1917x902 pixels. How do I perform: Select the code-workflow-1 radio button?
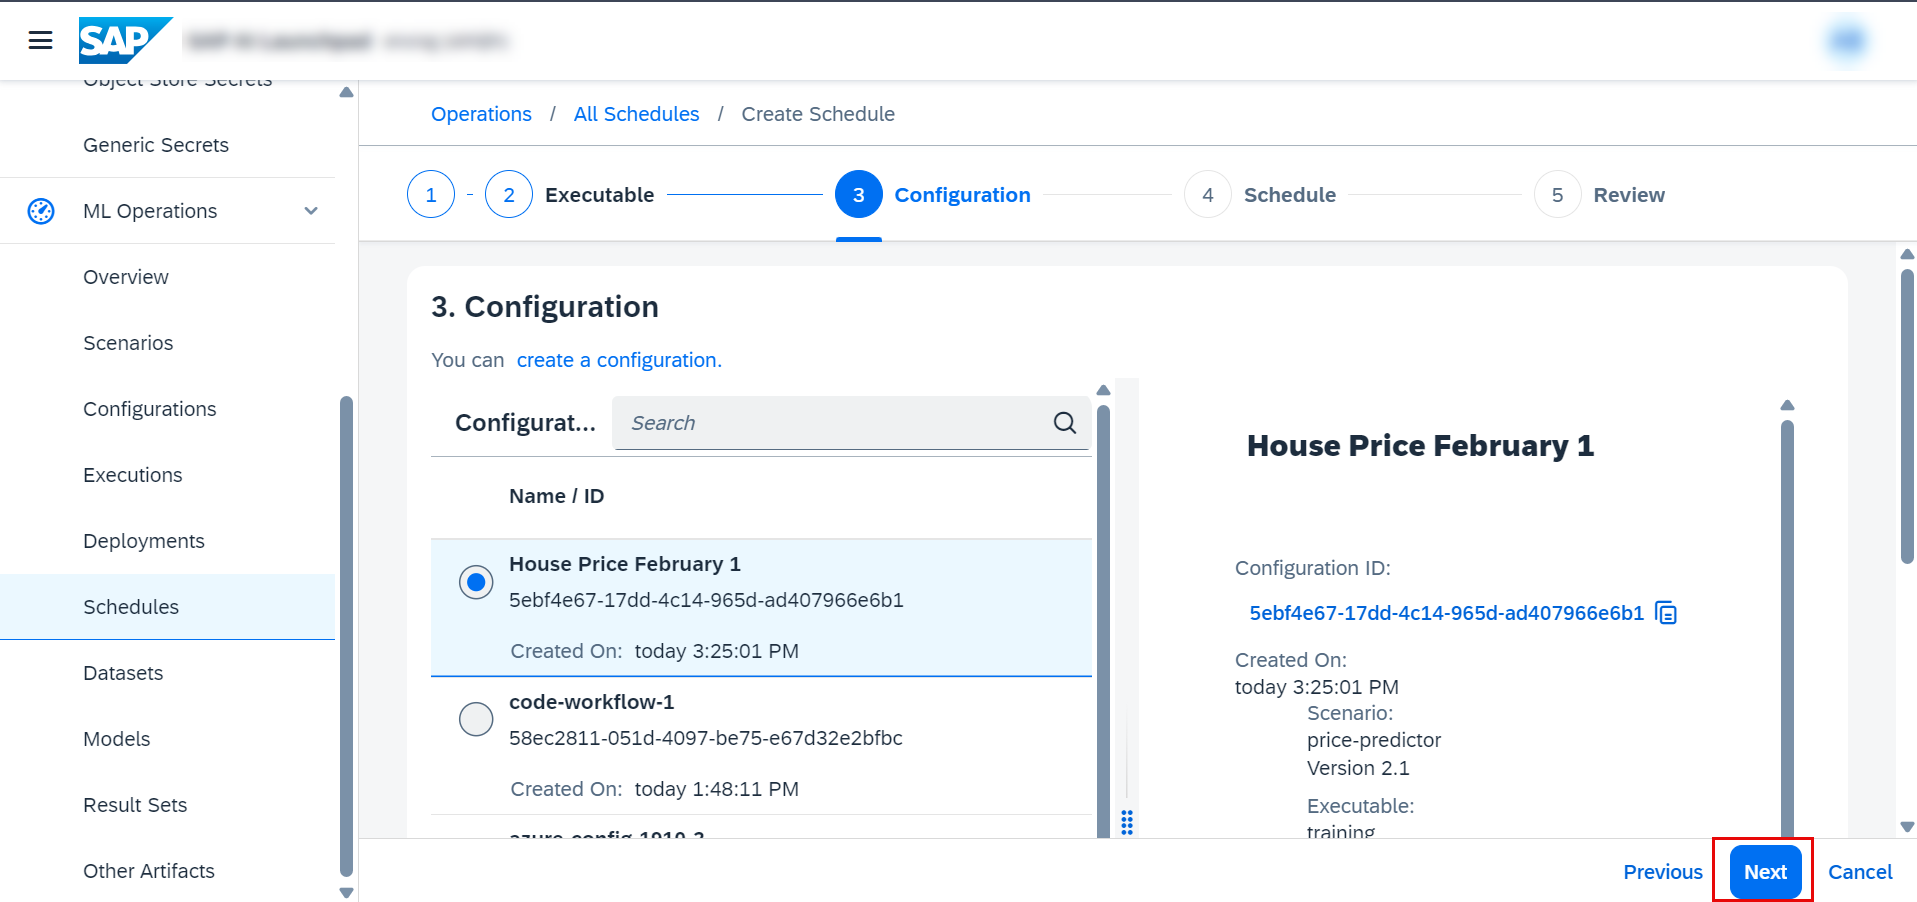coord(476,719)
